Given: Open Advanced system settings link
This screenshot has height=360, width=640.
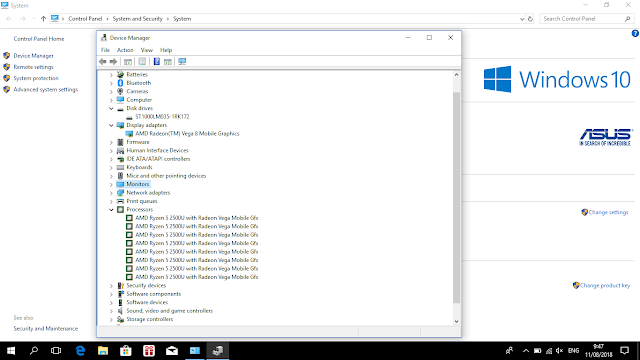Looking at the screenshot, I should point(46,89).
